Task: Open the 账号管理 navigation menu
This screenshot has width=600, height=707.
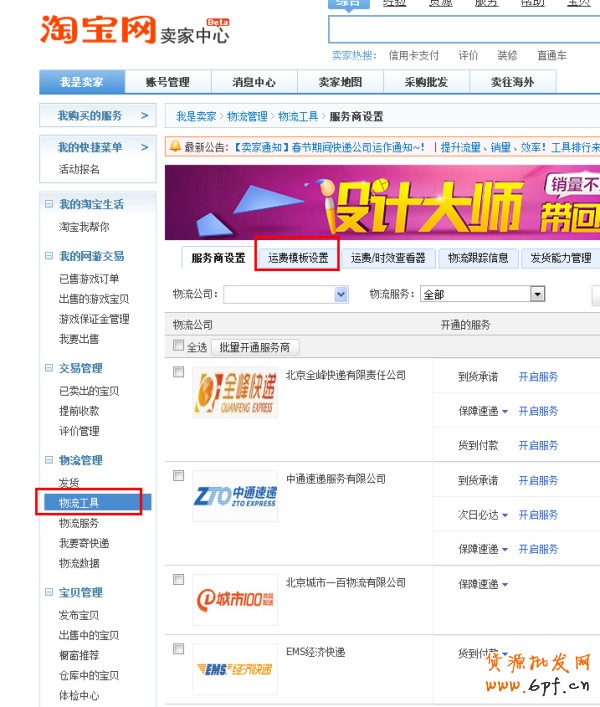Action: (x=167, y=82)
